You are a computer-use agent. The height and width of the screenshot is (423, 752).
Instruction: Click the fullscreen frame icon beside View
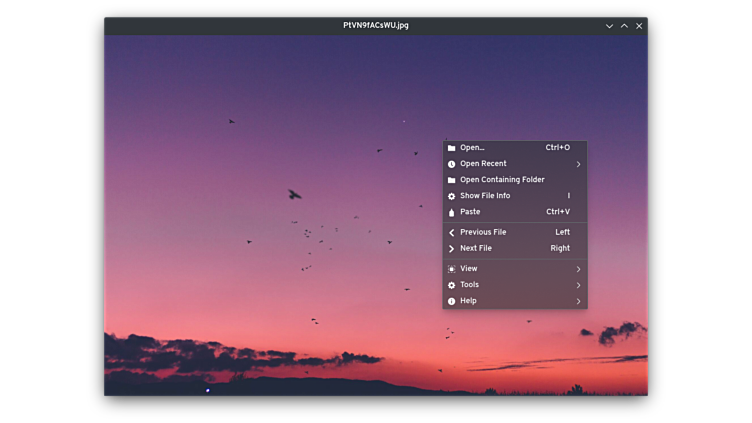452,269
